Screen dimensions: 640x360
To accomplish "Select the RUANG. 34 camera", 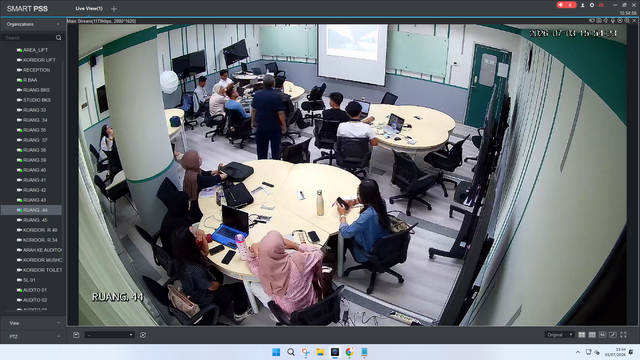I will tap(35, 120).
